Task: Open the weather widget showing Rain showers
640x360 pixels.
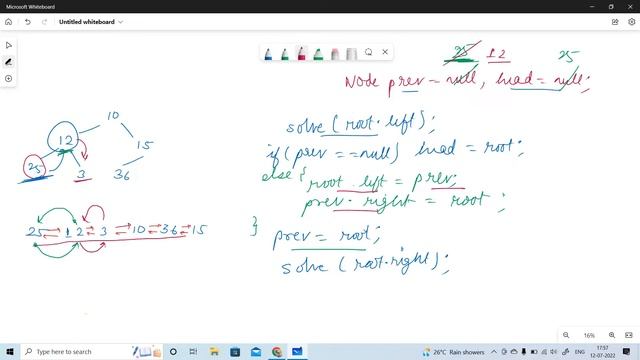Action: (x=453, y=352)
